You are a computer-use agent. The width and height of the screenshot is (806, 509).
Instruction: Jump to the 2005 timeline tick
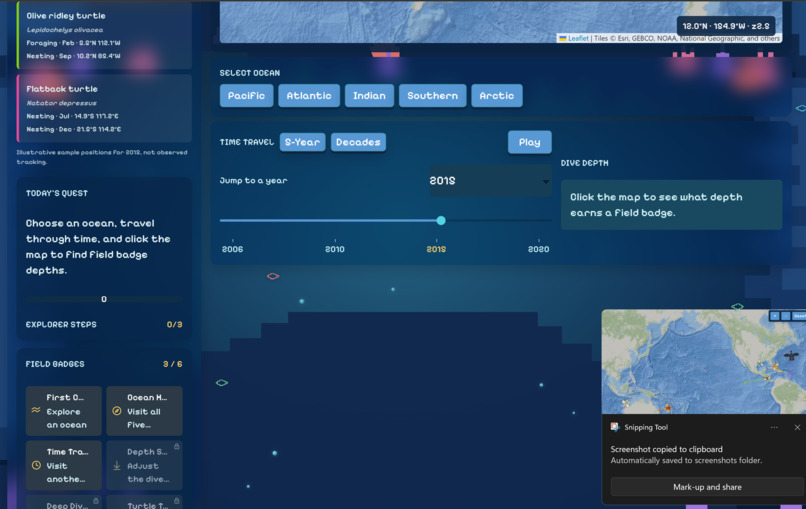(x=232, y=249)
